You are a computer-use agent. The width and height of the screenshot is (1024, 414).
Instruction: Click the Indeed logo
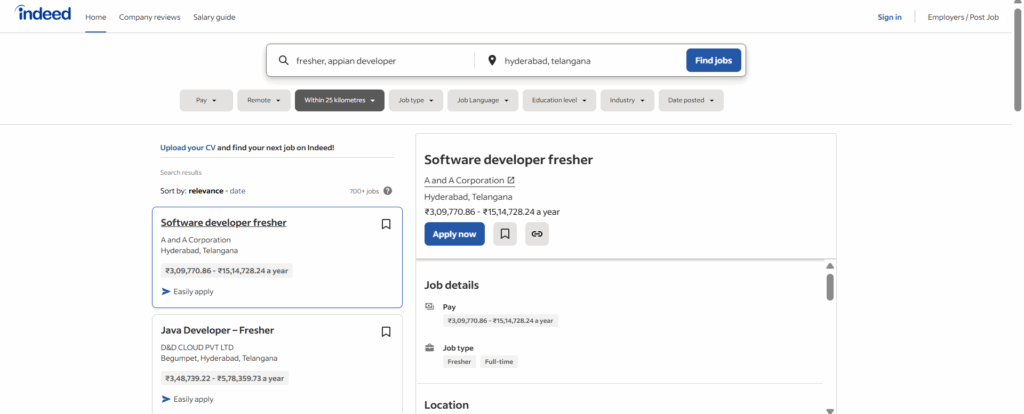[x=42, y=15]
